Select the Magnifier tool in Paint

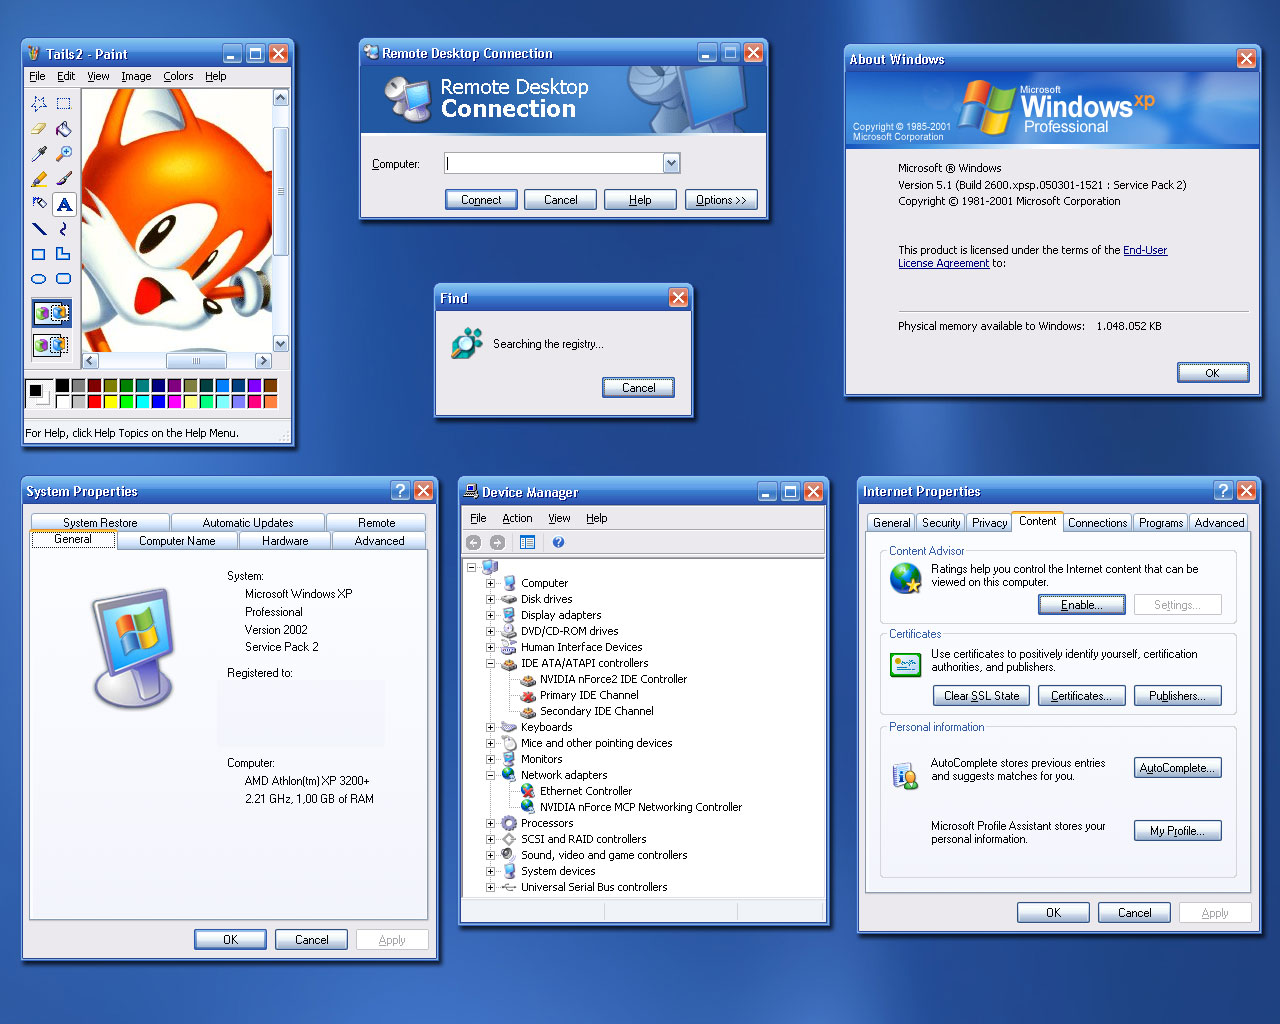click(63, 152)
